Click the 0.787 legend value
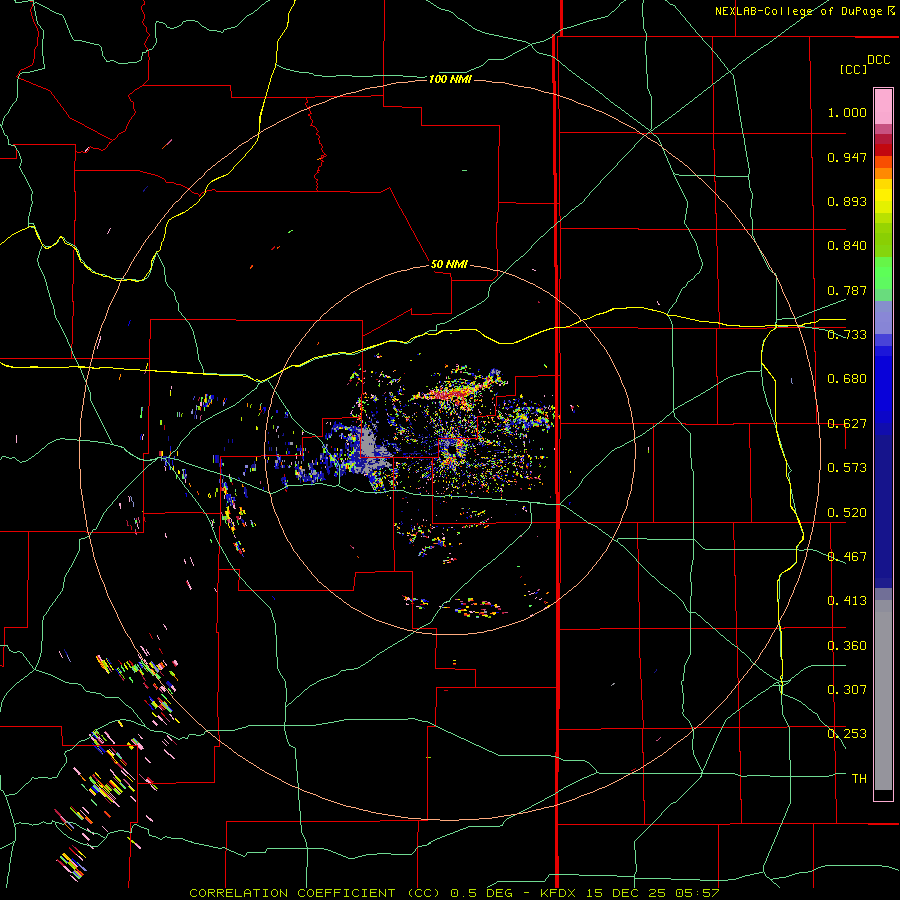900x900 pixels. pyautogui.click(x=847, y=290)
